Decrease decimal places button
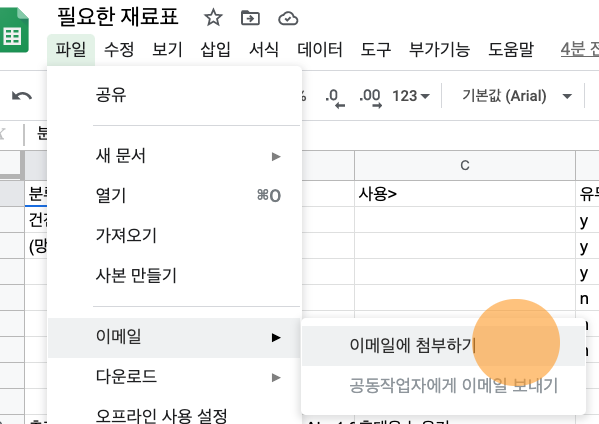599x424 pixels. [335, 97]
